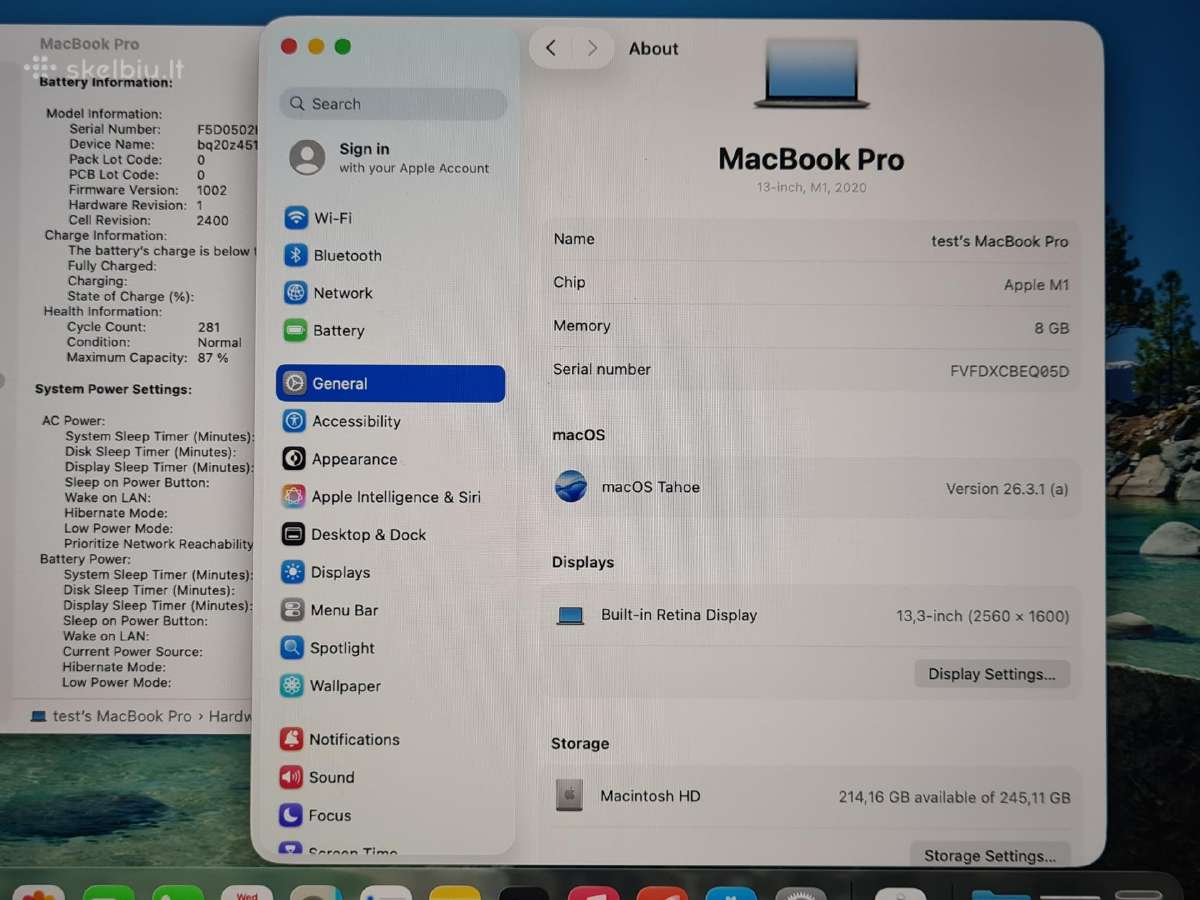Click Cycle Count 281 in System Information
The image size is (1200, 900).
coord(144,327)
